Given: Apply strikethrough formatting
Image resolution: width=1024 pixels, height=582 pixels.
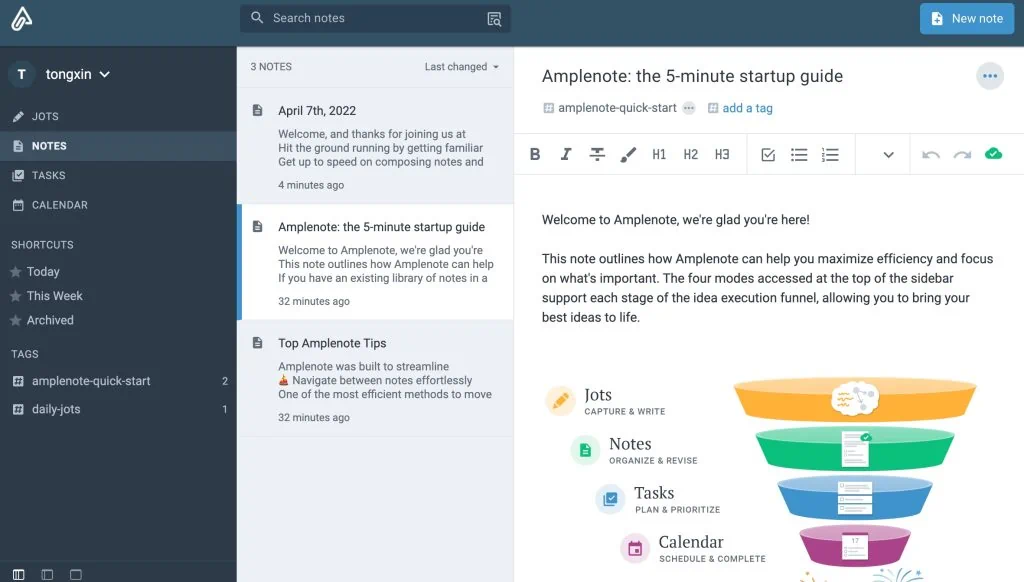Looking at the screenshot, I should tap(597, 155).
